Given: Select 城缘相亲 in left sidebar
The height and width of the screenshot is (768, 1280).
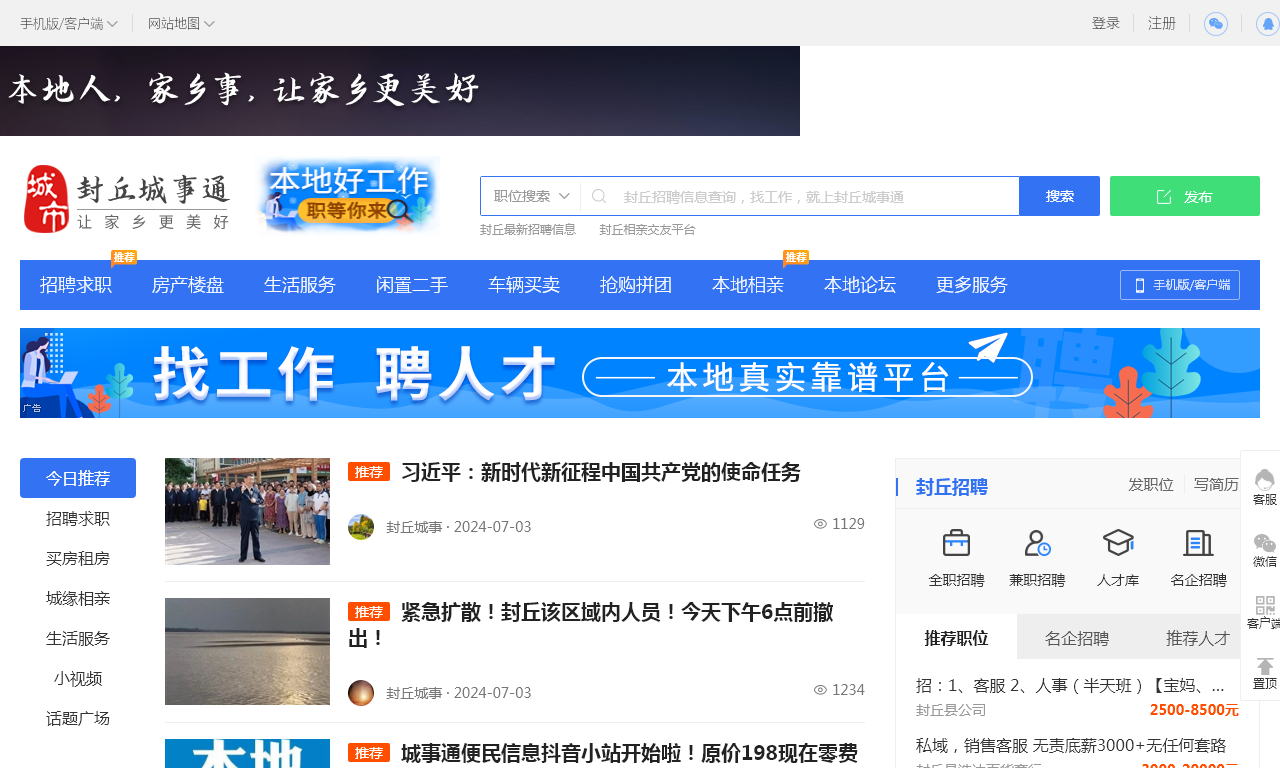Looking at the screenshot, I should [78, 598].
